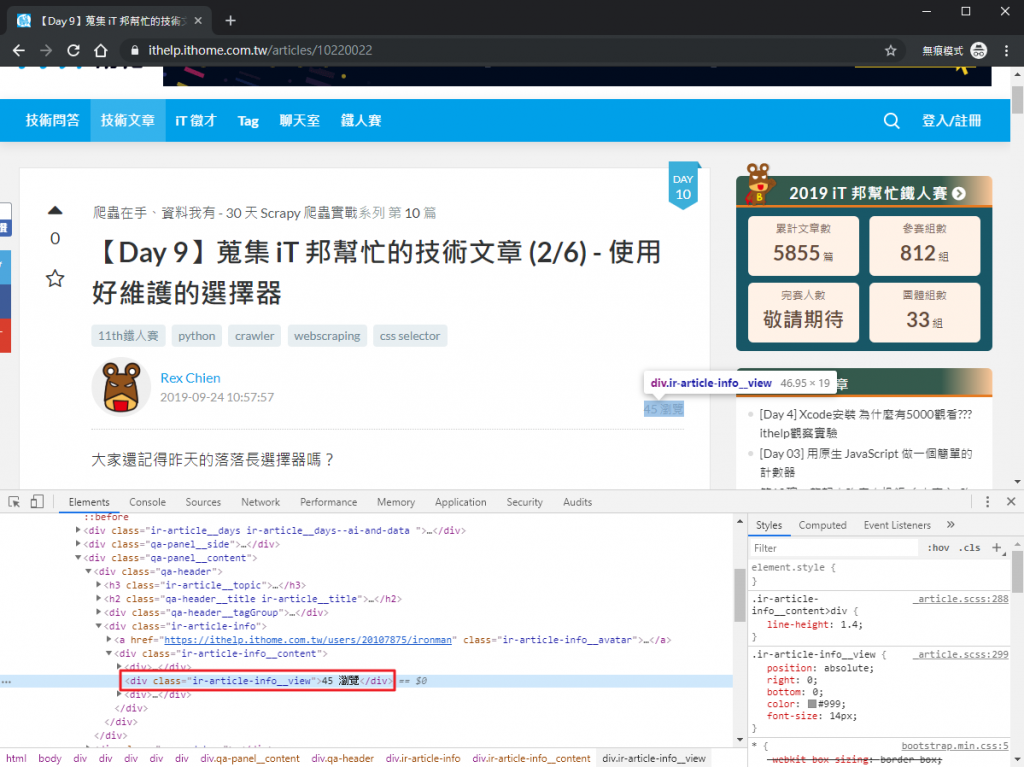Expand the h2 qa-header__title node

(x=99, y=598)
